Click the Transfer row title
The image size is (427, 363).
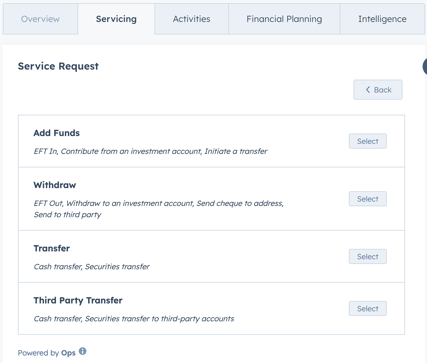pos(52,248)
